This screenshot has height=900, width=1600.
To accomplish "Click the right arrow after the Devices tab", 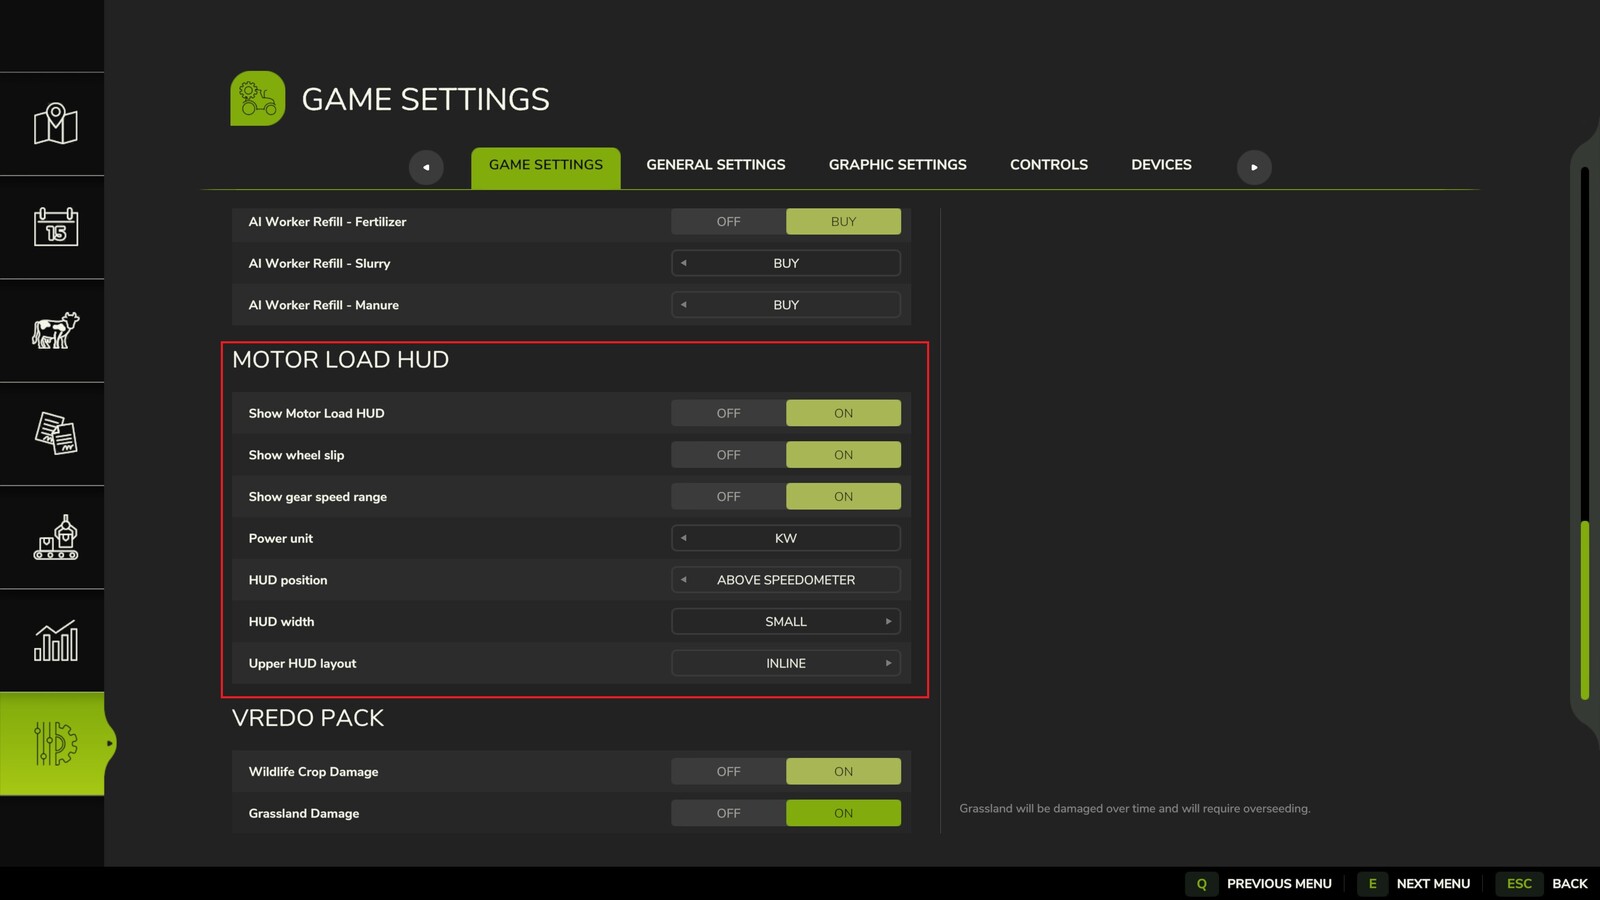I will pyautogui.click(x=1254, y=167).
